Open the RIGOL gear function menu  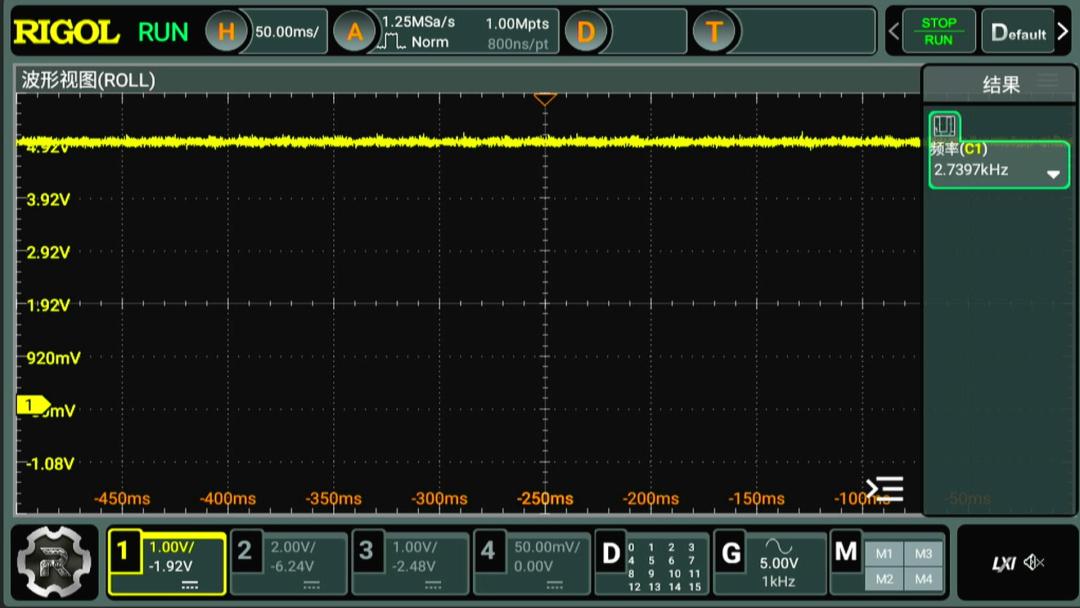tap(54, 561)
